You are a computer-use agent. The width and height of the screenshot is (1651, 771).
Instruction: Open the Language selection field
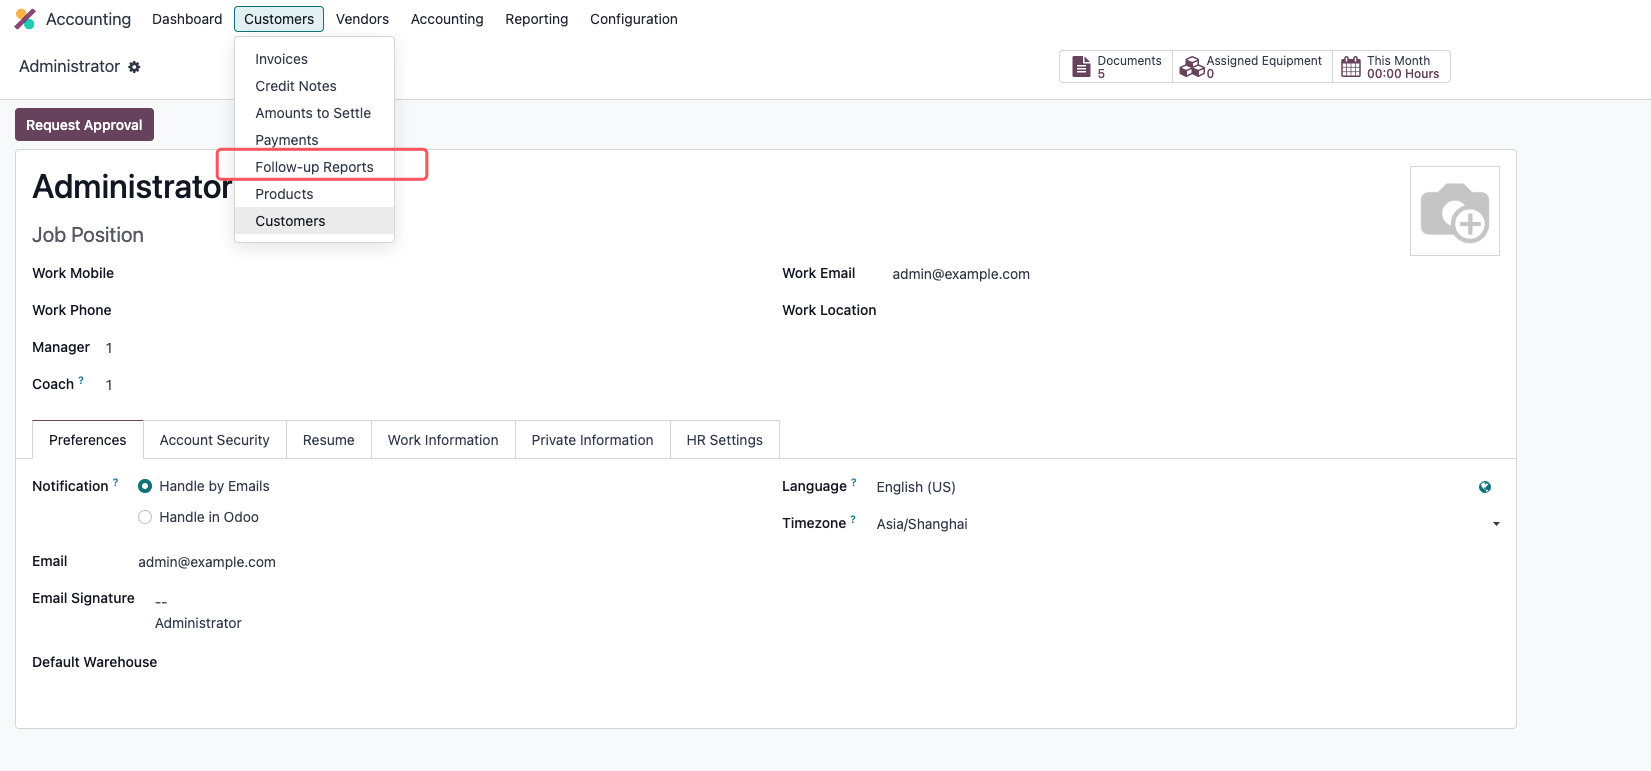coord(1170,487)
